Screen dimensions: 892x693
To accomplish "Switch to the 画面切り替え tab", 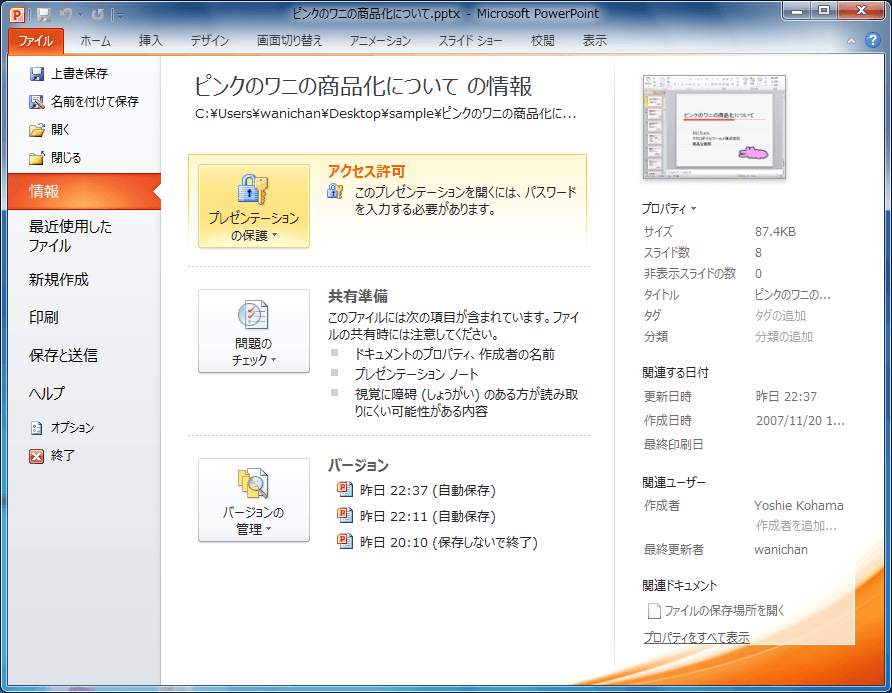I will point(289,41).
